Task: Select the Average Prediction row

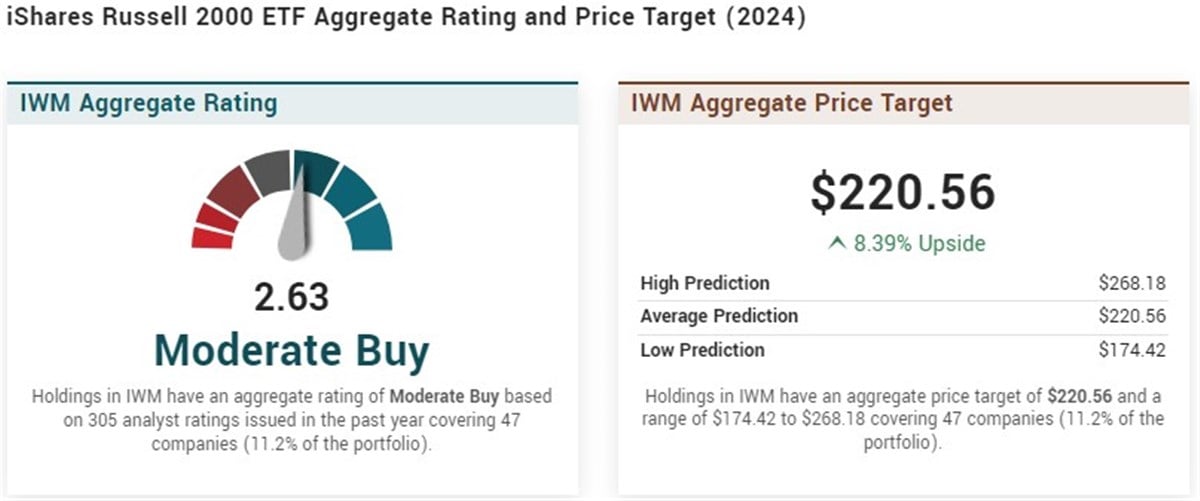Action: 902,316
